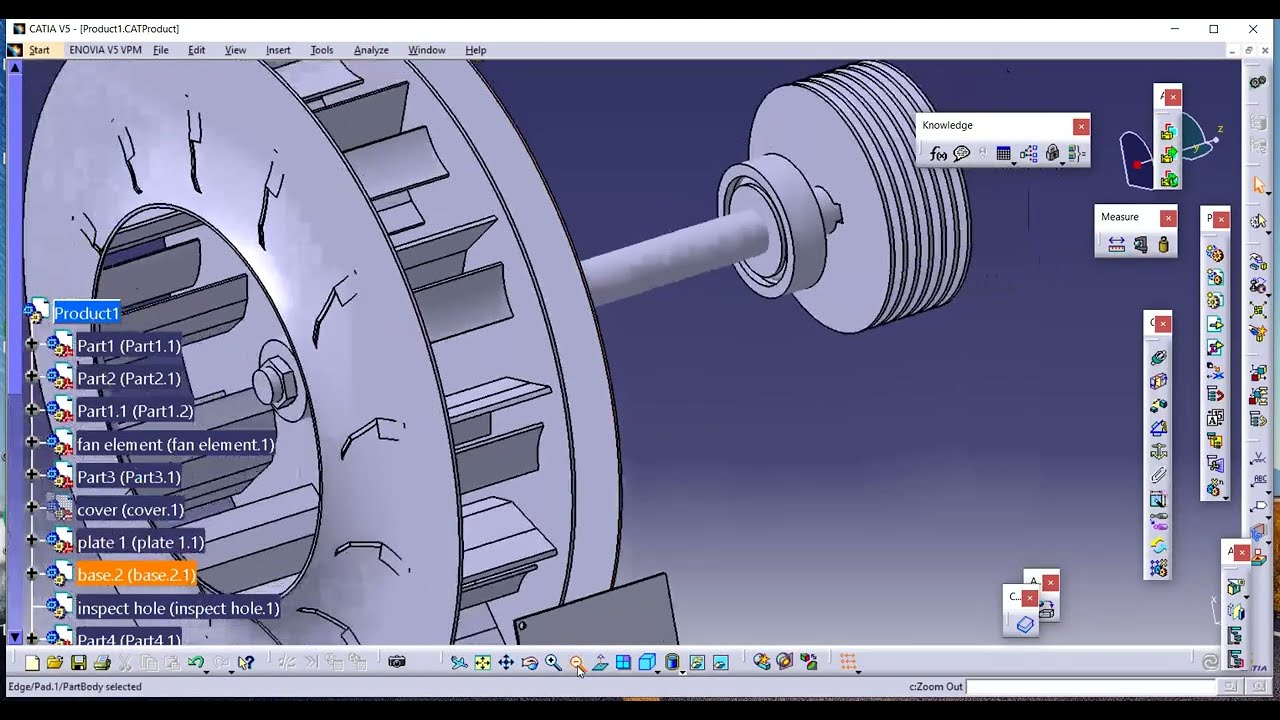
Task: Click the Select arrow tool icon
Action: point(1259,186)
